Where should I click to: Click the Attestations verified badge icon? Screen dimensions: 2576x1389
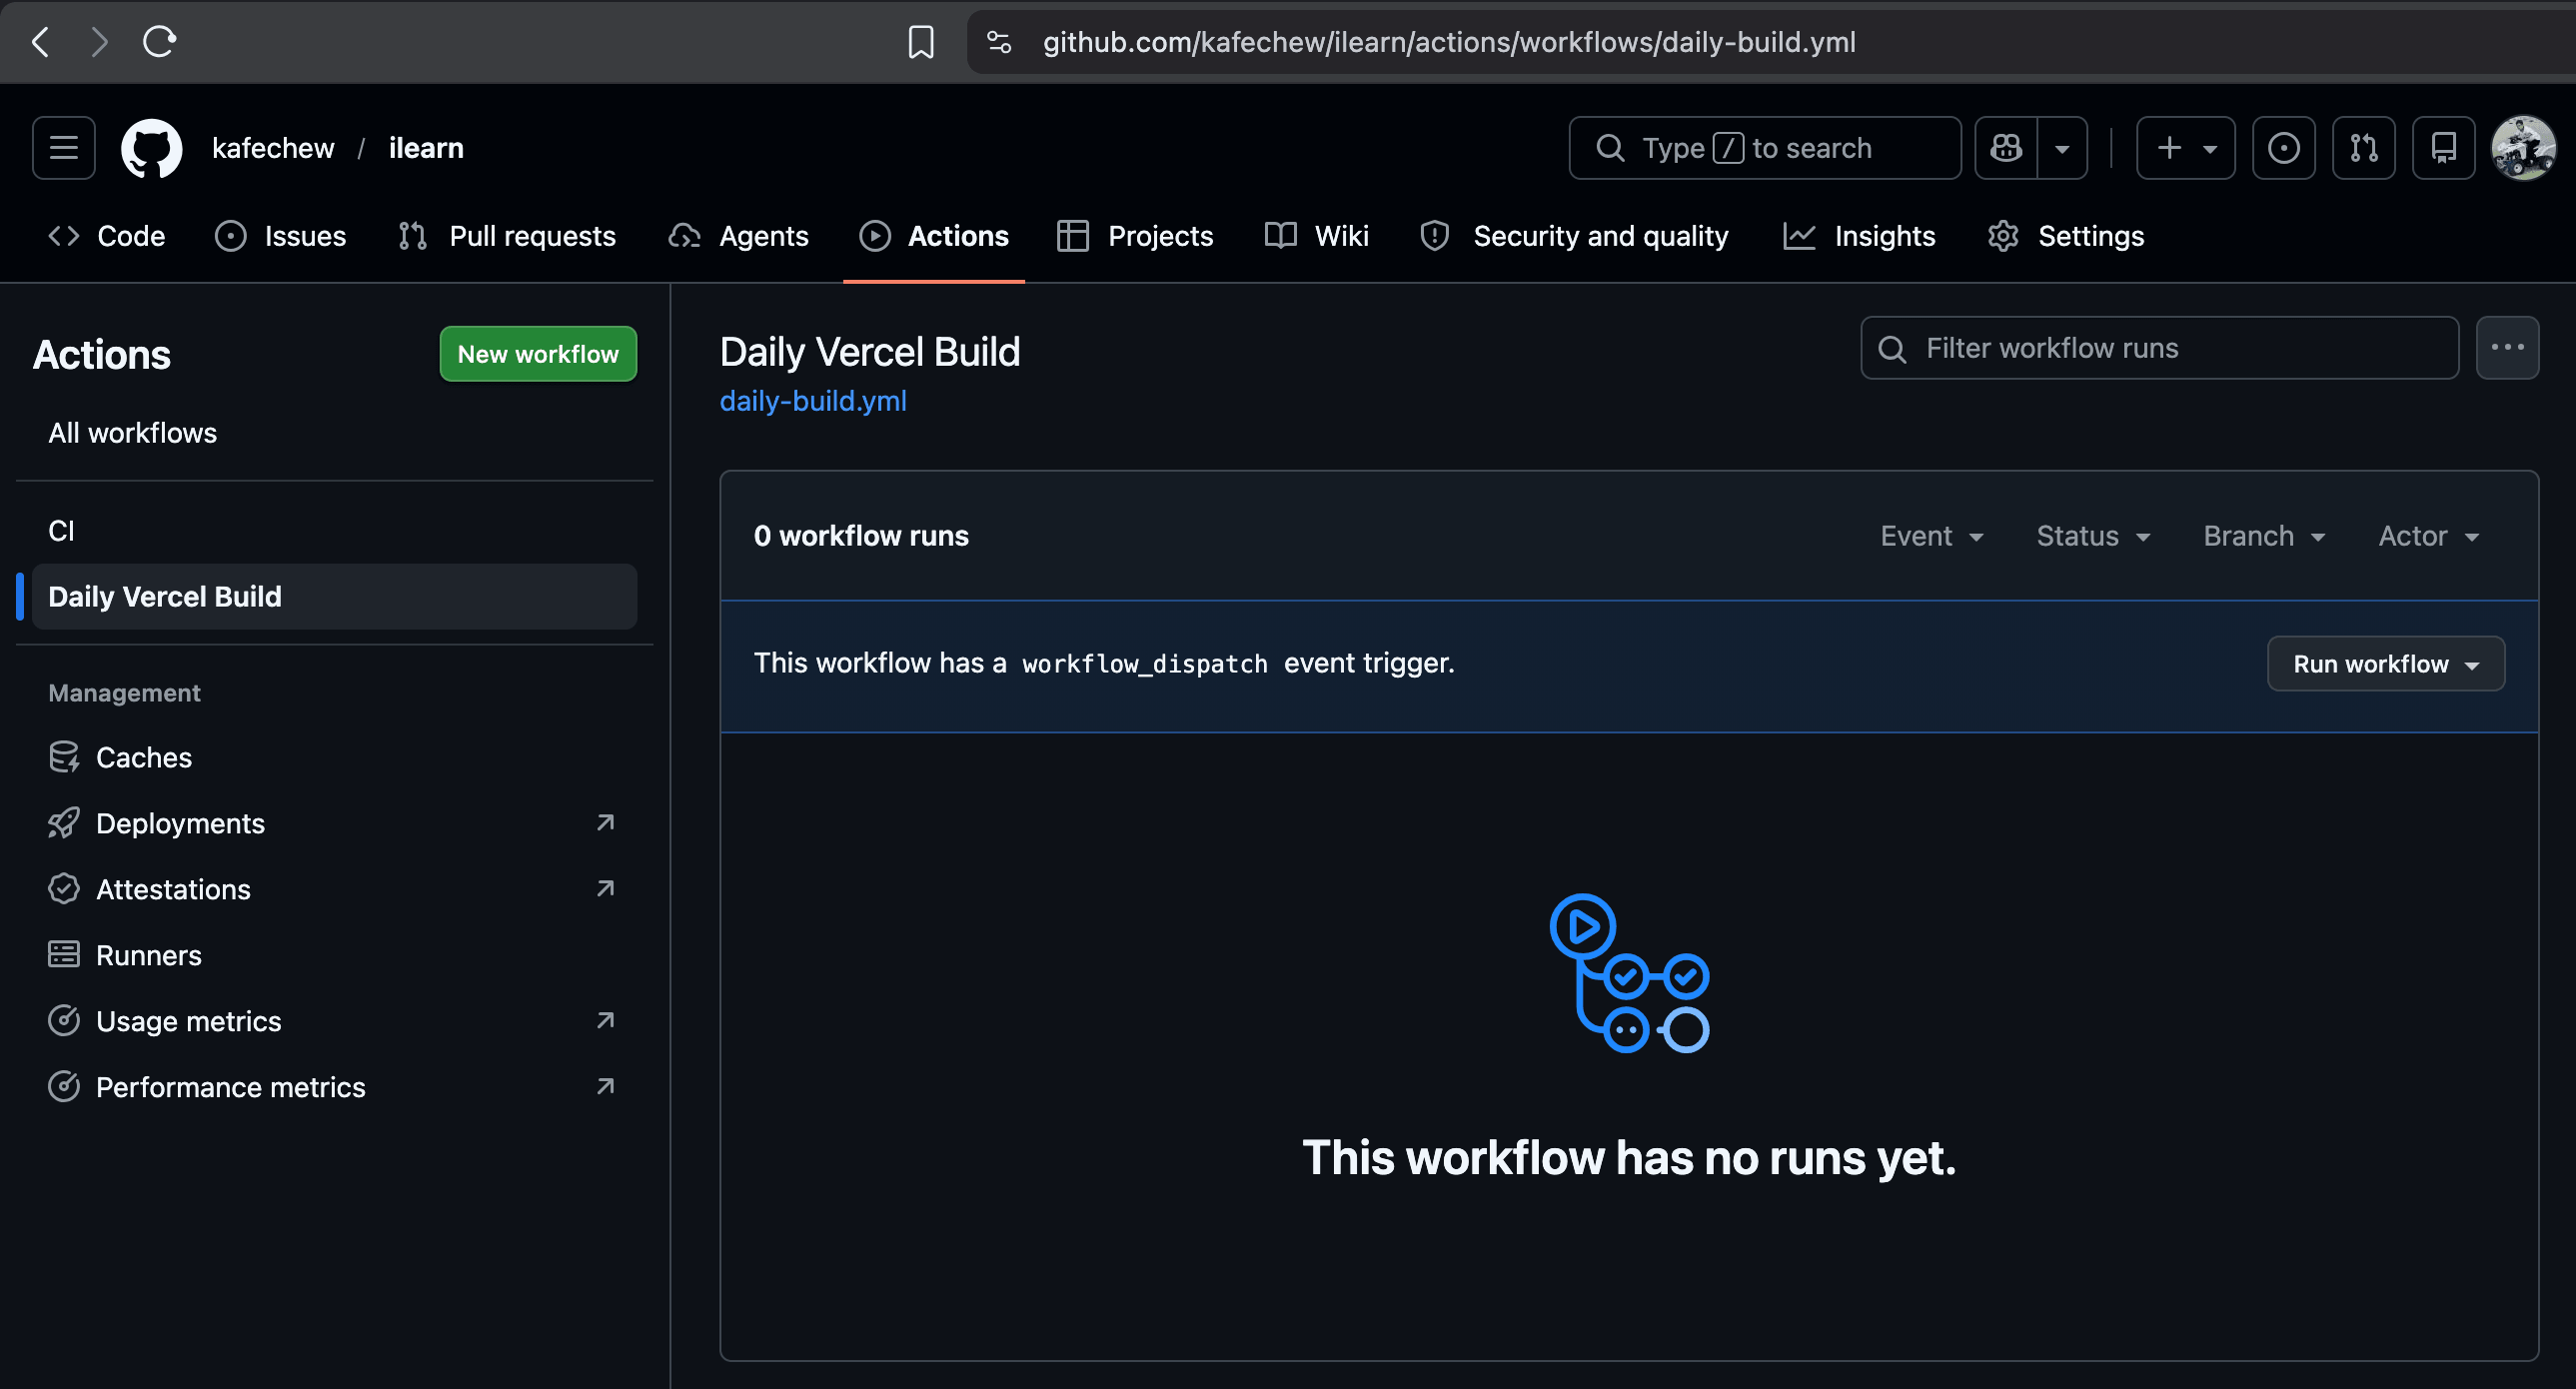tap(64, 889)
